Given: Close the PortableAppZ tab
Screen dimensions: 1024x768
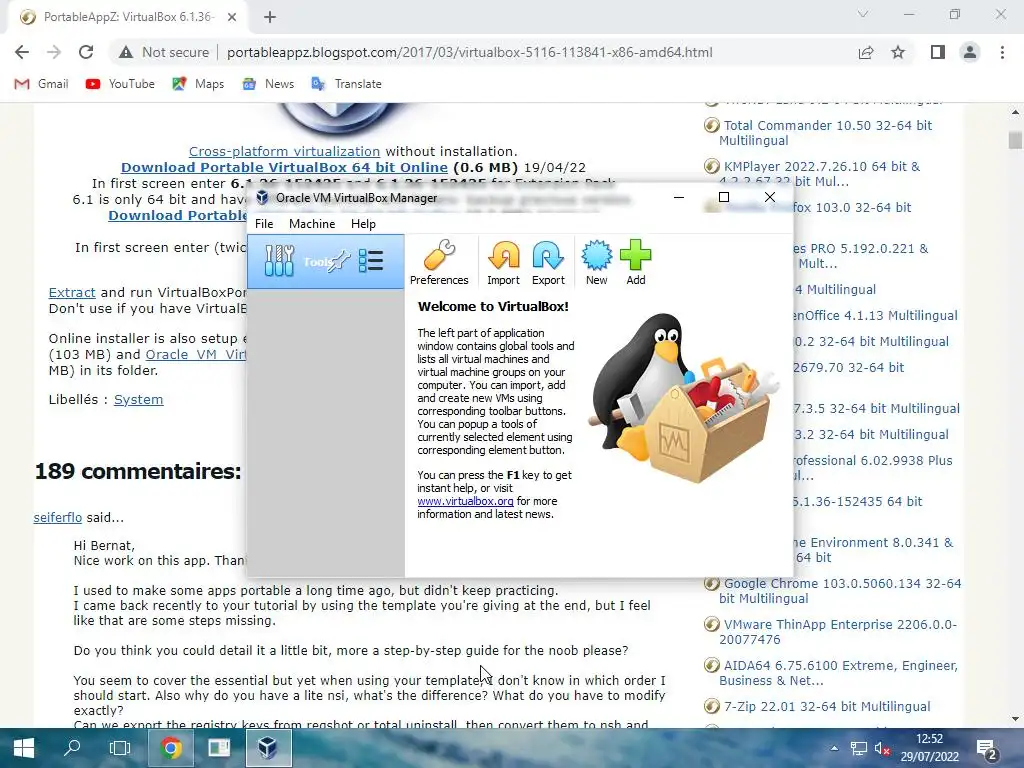Looking at the screenshot, I should [x=232, y=17].
